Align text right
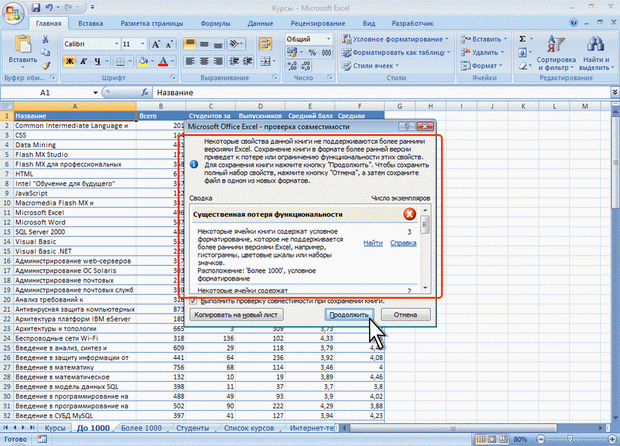 coord(218,61)
